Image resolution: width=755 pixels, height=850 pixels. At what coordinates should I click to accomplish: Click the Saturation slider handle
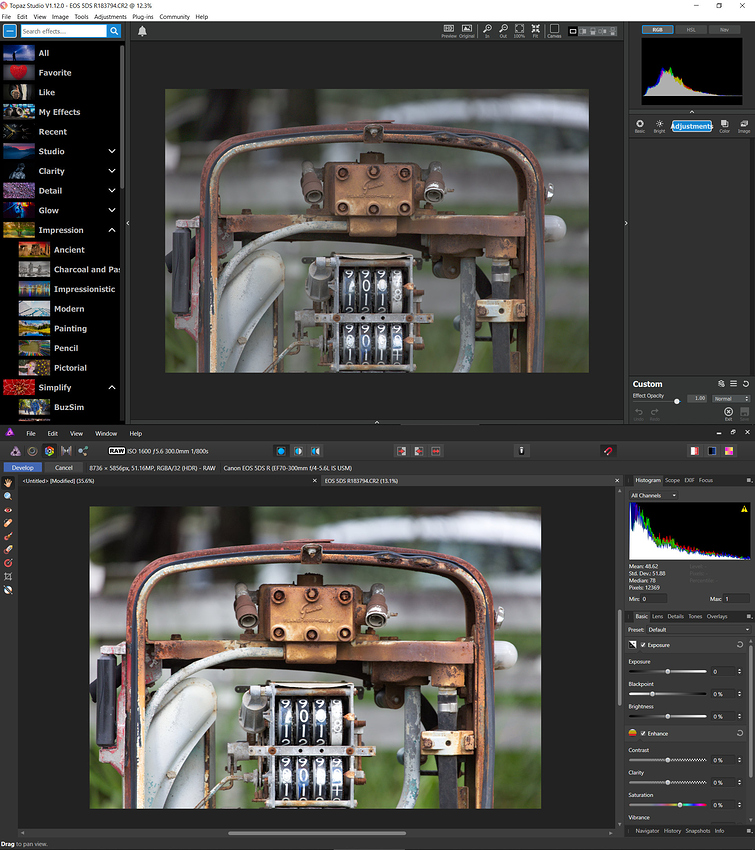(x=680, y=804)
